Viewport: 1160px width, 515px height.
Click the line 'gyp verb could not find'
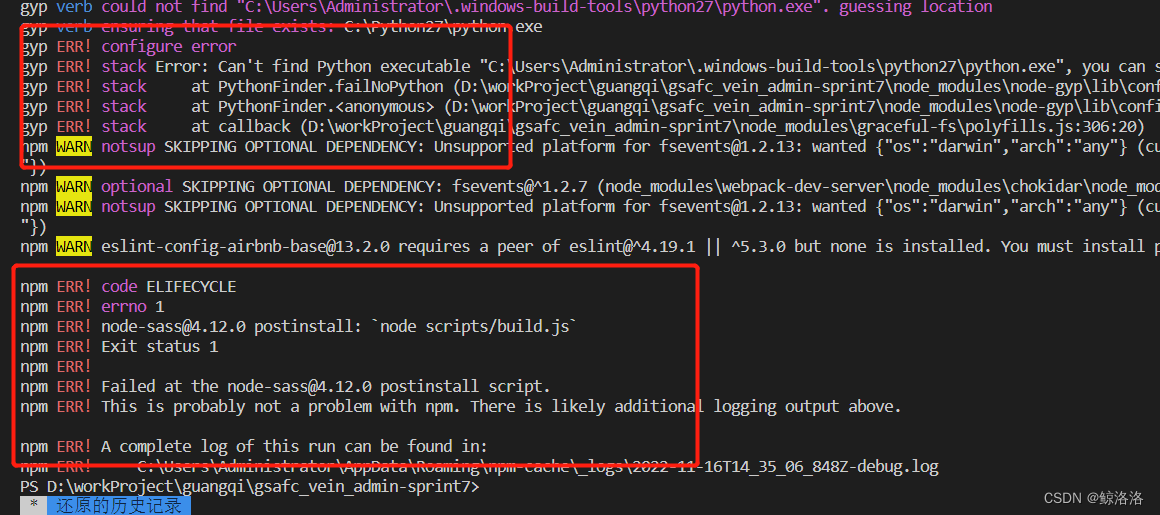[x=506, y=7]
